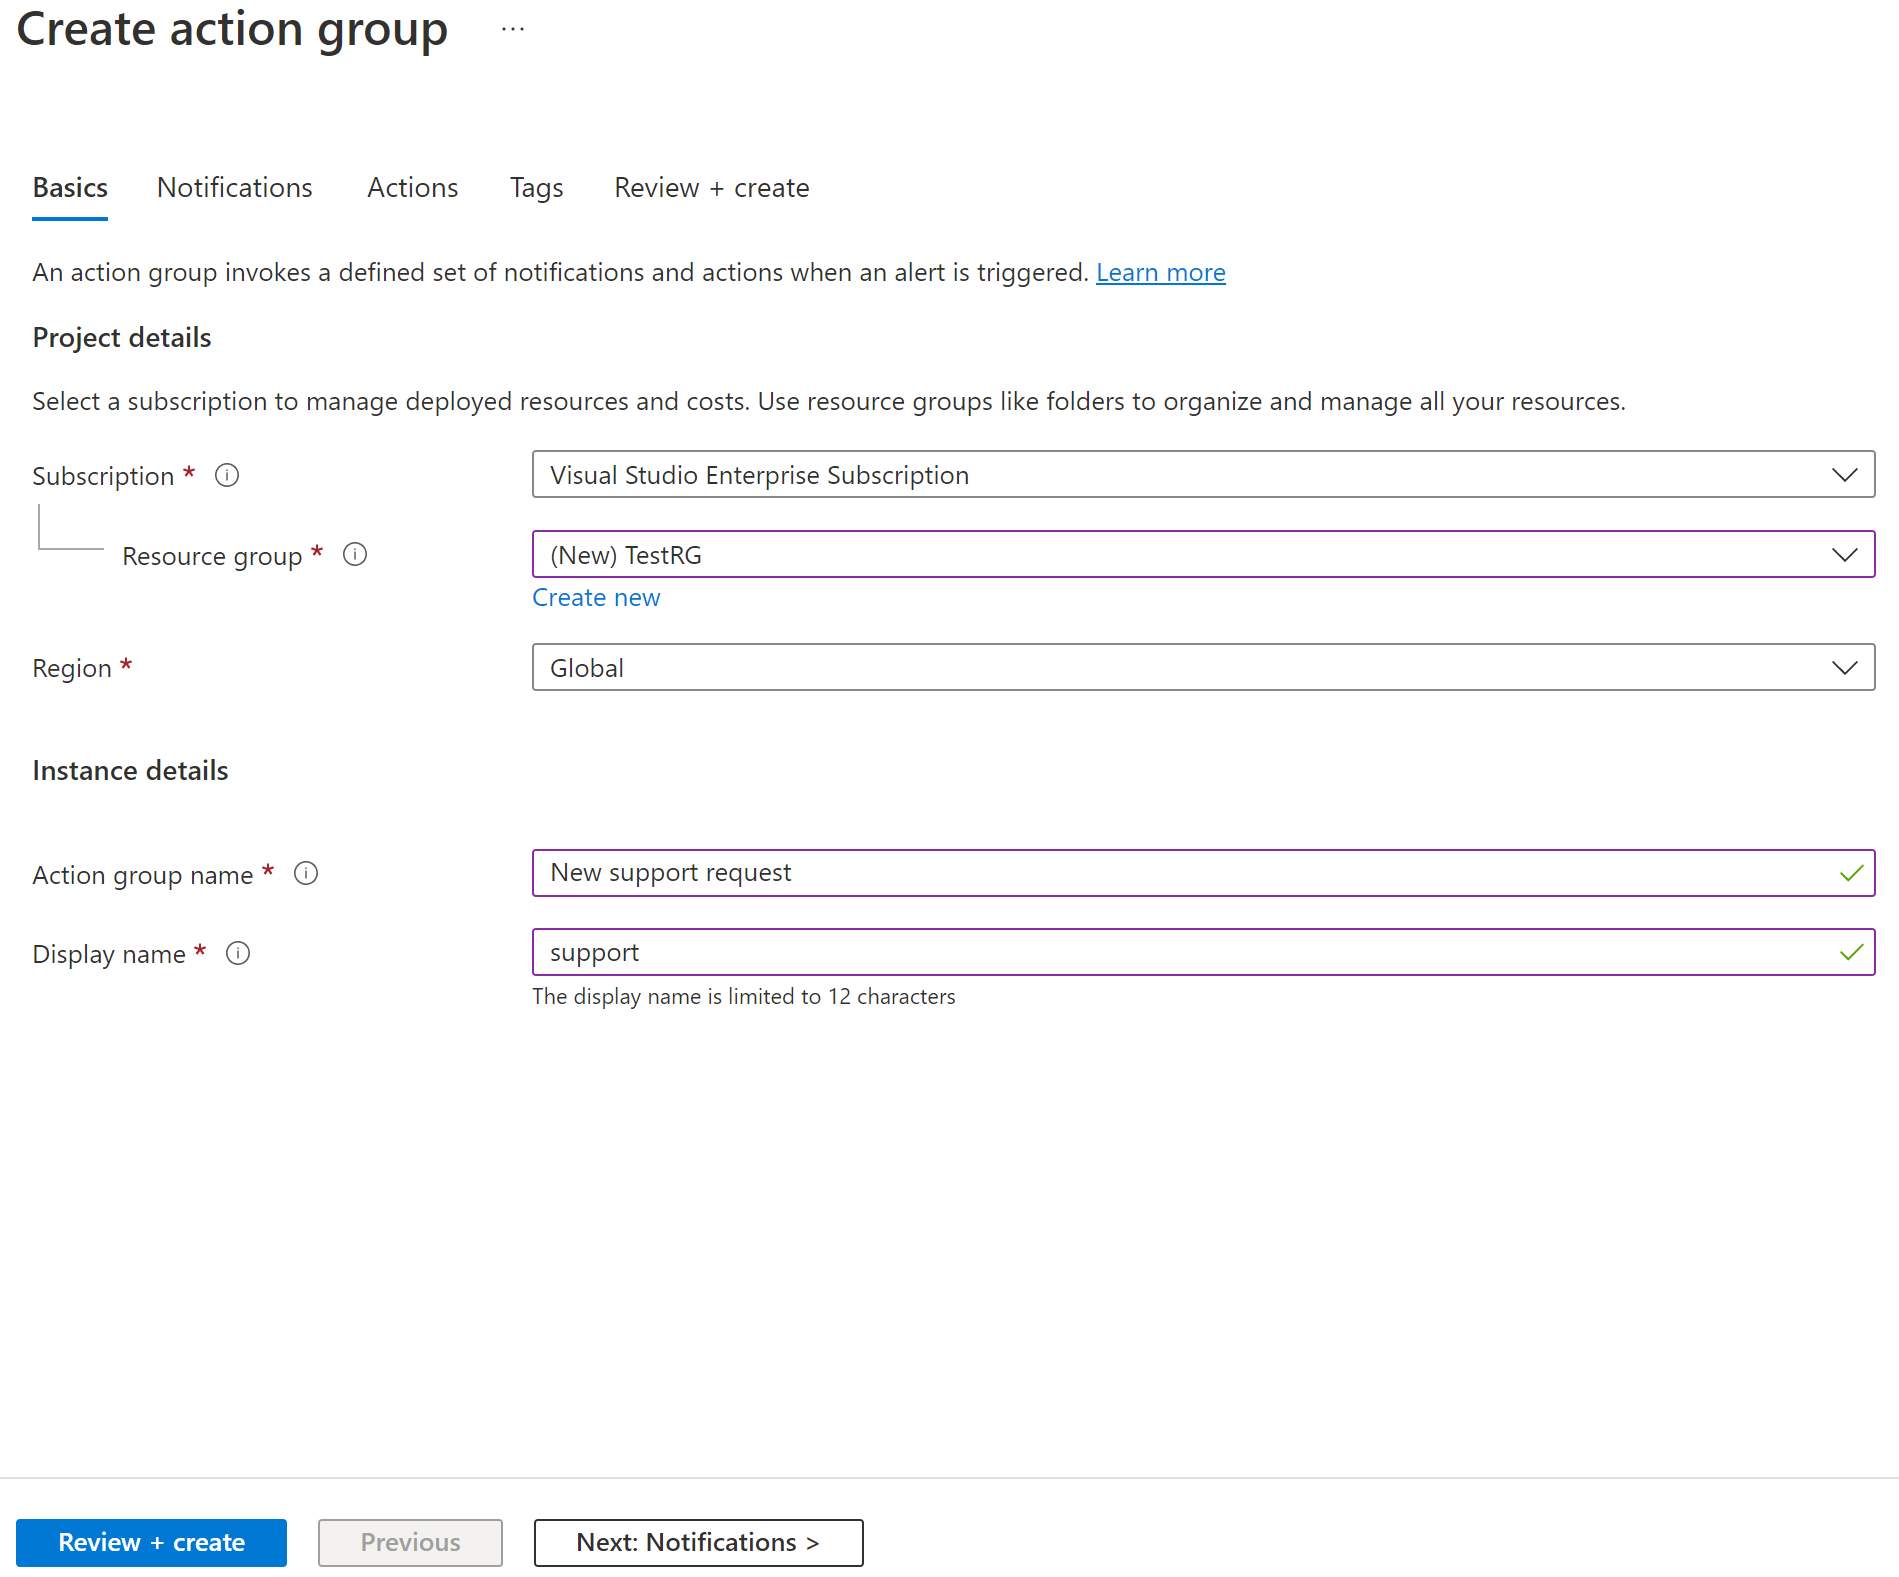The height and width of the screenshot is (1577, 1899).
Task: Click the green checkmark in Action group name field
Action: tap(1849, 872)
